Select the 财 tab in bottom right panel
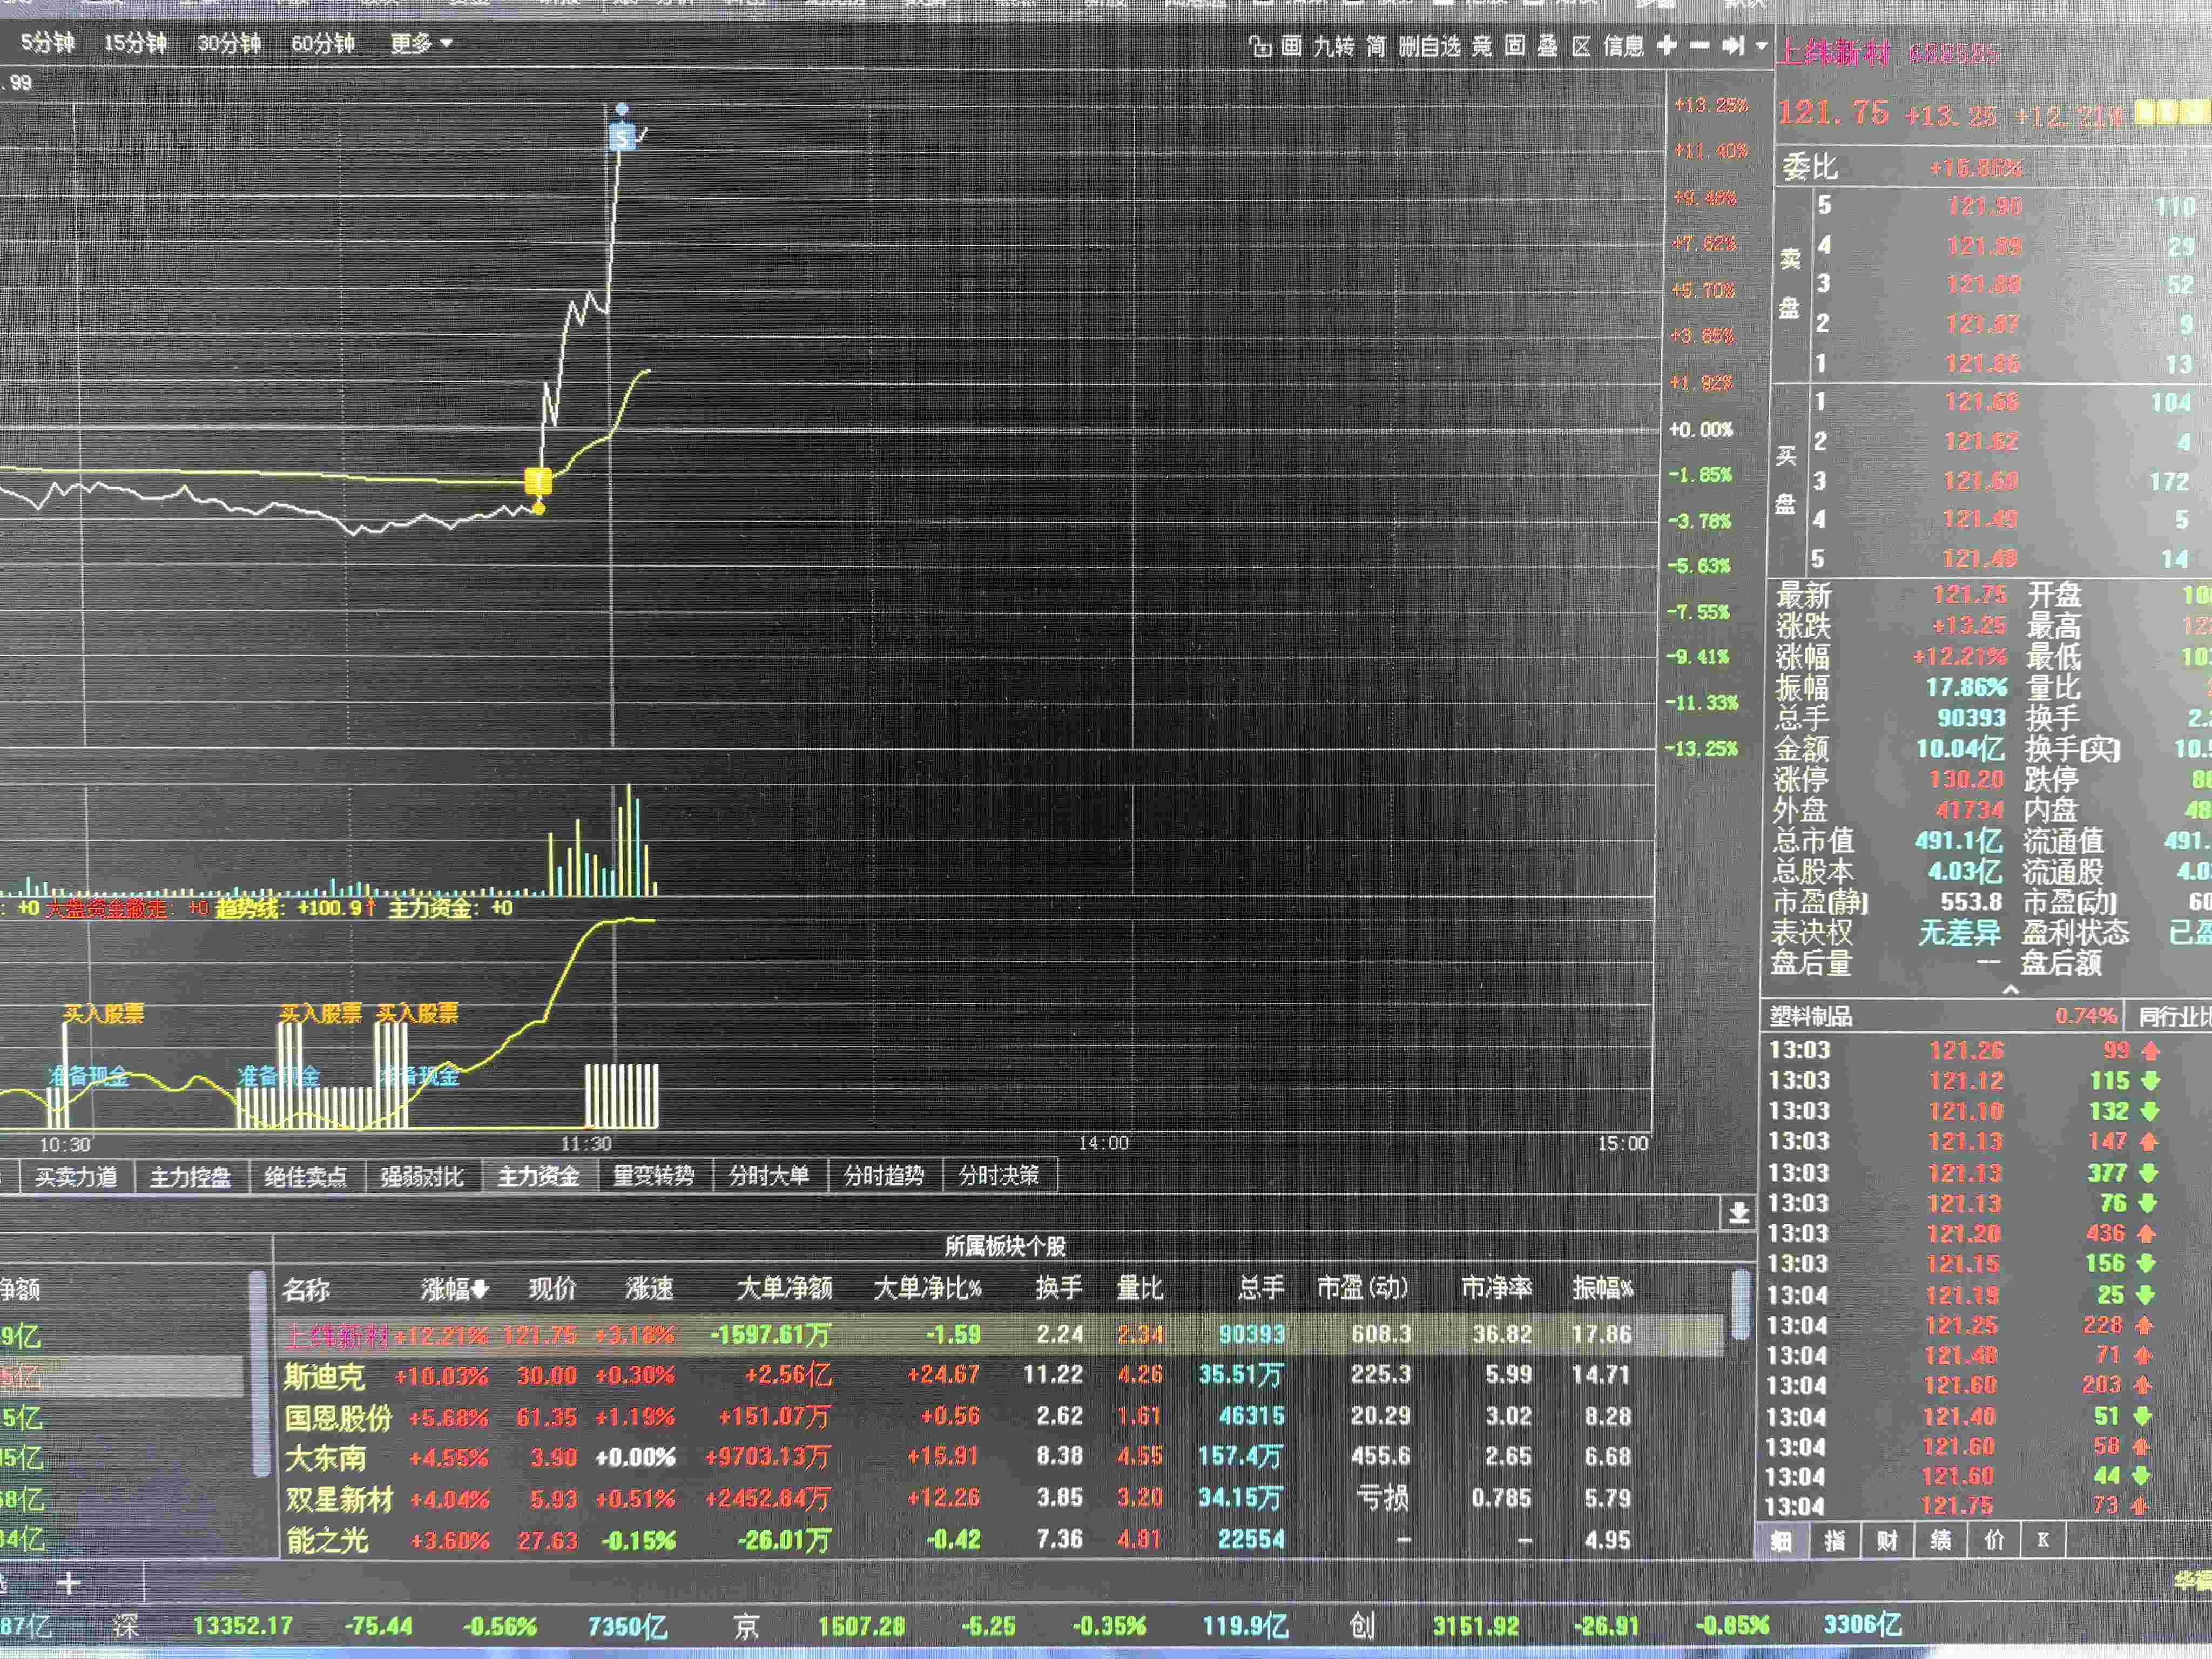This screenshot has width=2212, height=1659. point(1887,1540)
